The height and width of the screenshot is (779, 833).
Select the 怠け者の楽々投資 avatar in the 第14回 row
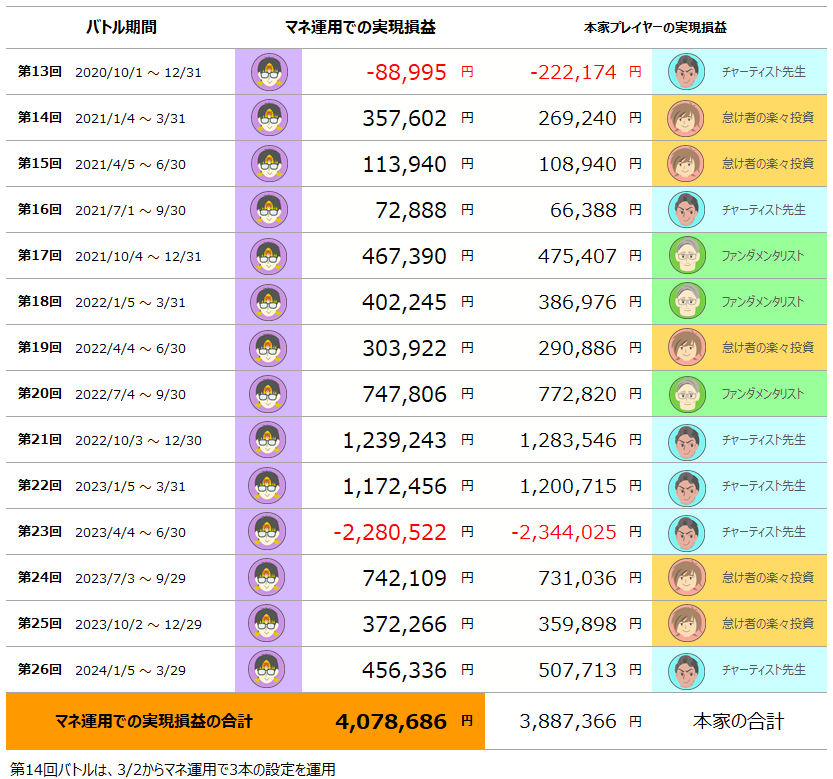point(686,118)
